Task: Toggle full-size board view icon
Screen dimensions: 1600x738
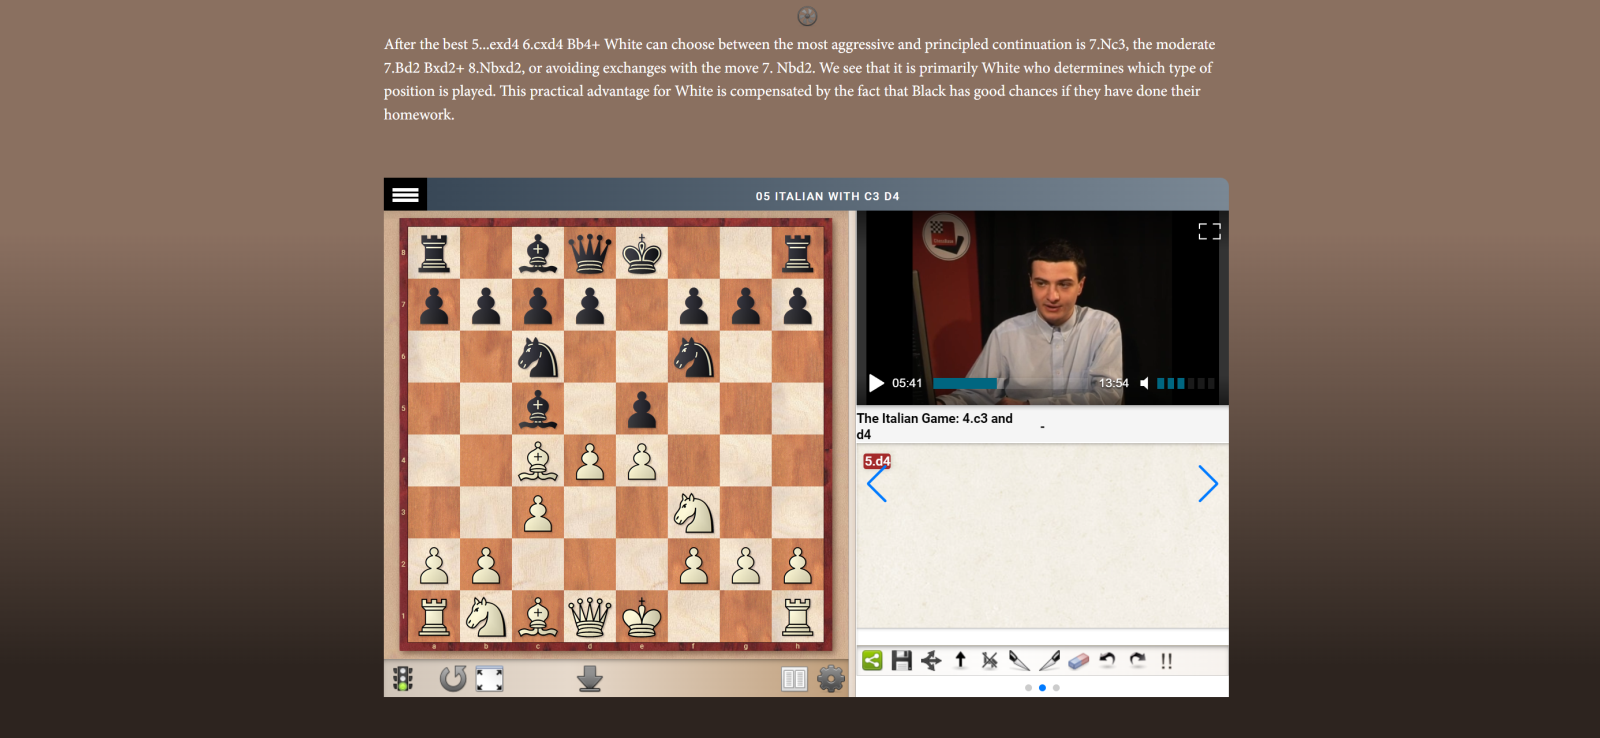Action: pos(489,679)
